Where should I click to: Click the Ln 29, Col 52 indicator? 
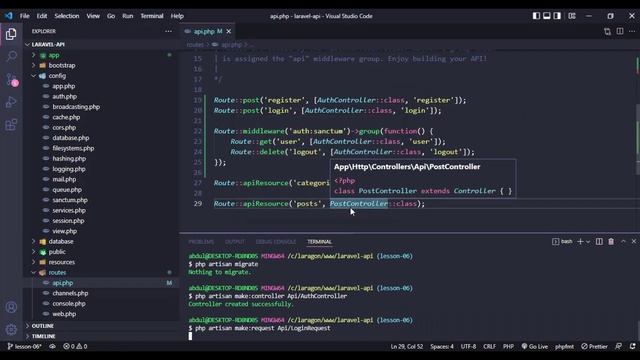(407, 347)
